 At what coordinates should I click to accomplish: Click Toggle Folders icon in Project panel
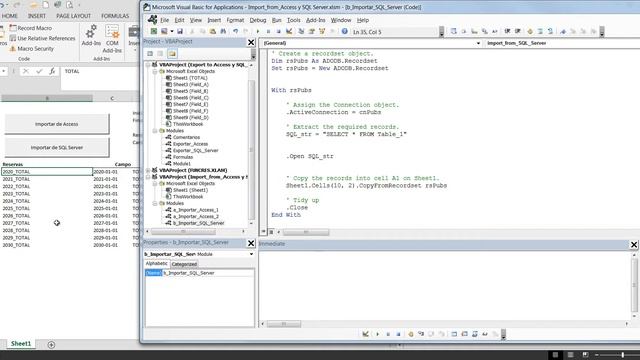click(x=172, y=53)
